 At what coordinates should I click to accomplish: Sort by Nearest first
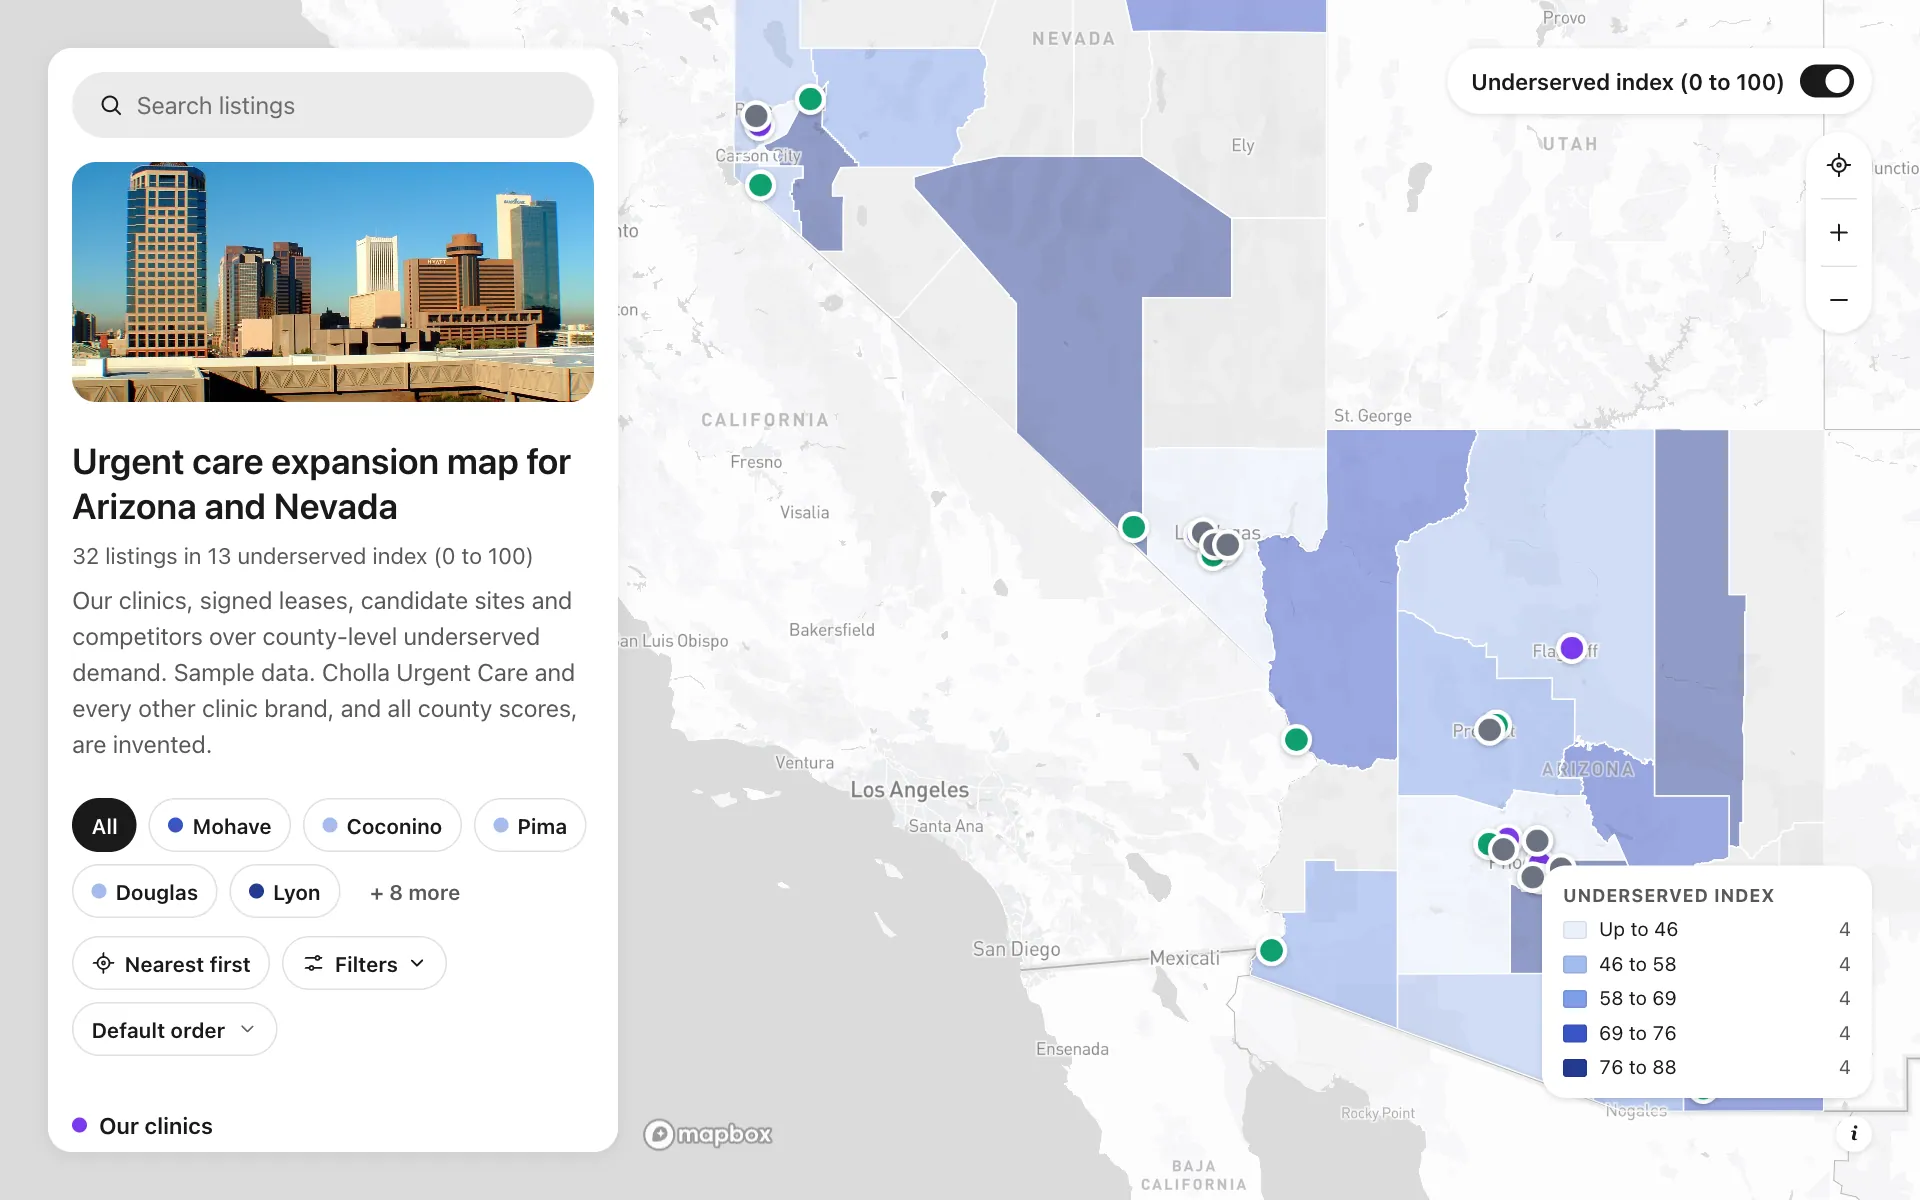[x=170, y=963]
